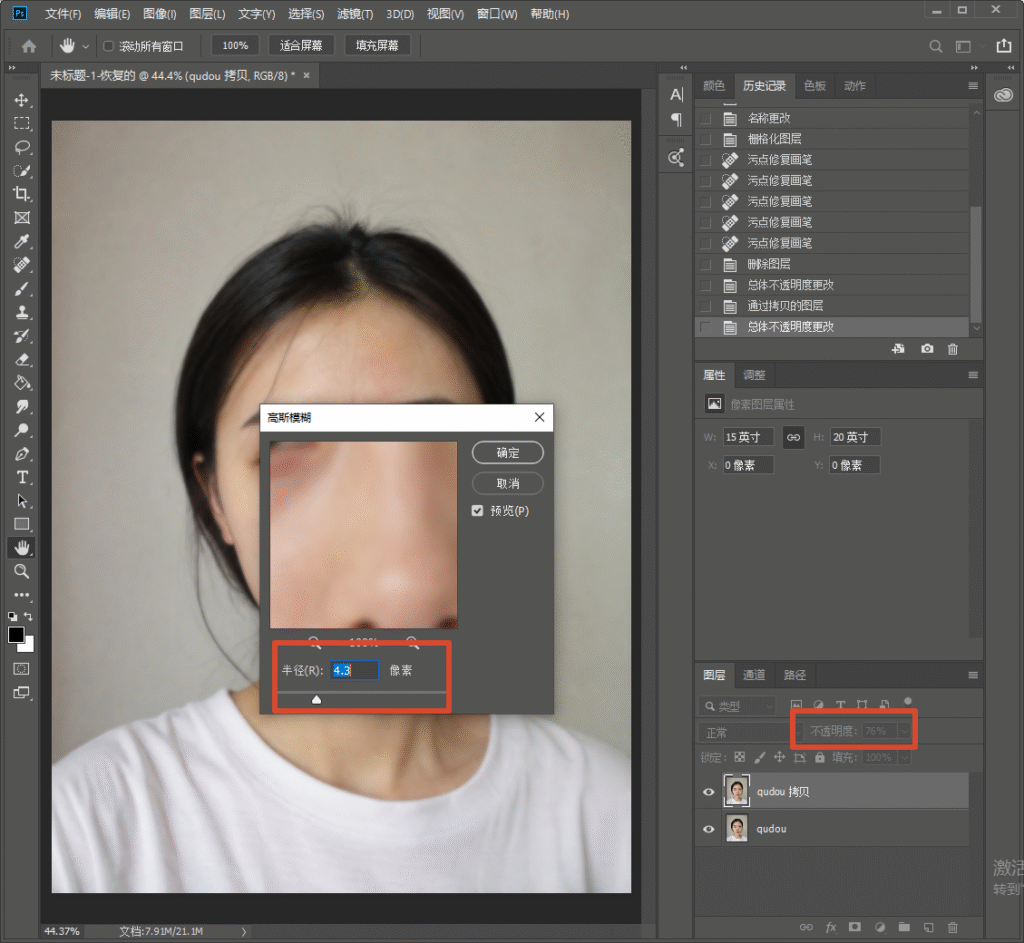Toggle history source box for 删除图层

pos(705,264)
